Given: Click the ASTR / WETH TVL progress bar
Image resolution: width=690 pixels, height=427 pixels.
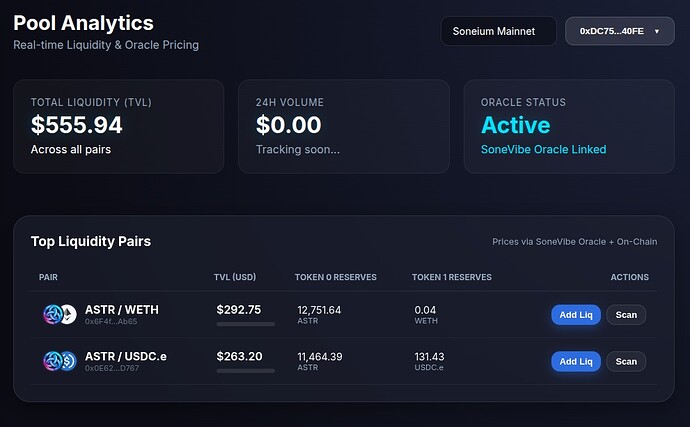Looking at the screenshot, I should [245, 324].
